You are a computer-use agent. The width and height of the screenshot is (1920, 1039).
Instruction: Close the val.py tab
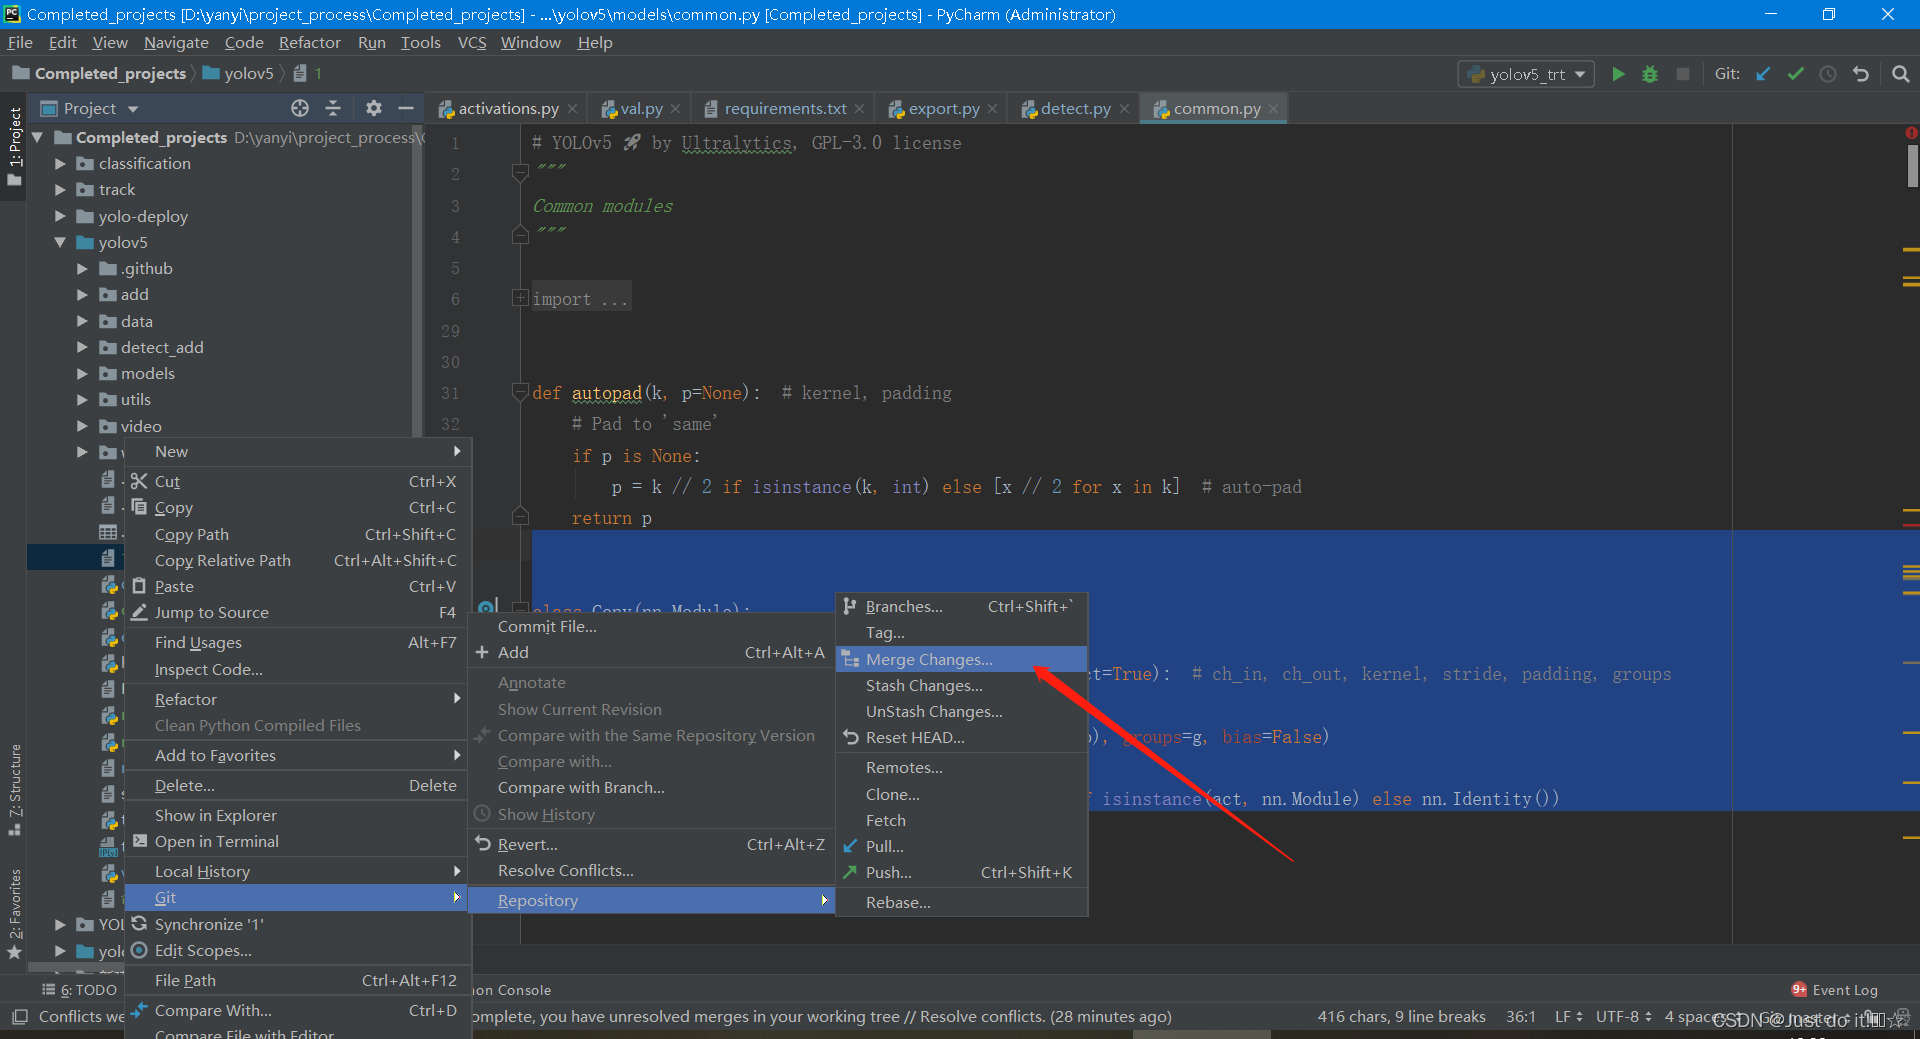pyautogui.click(x=676, y=109)
